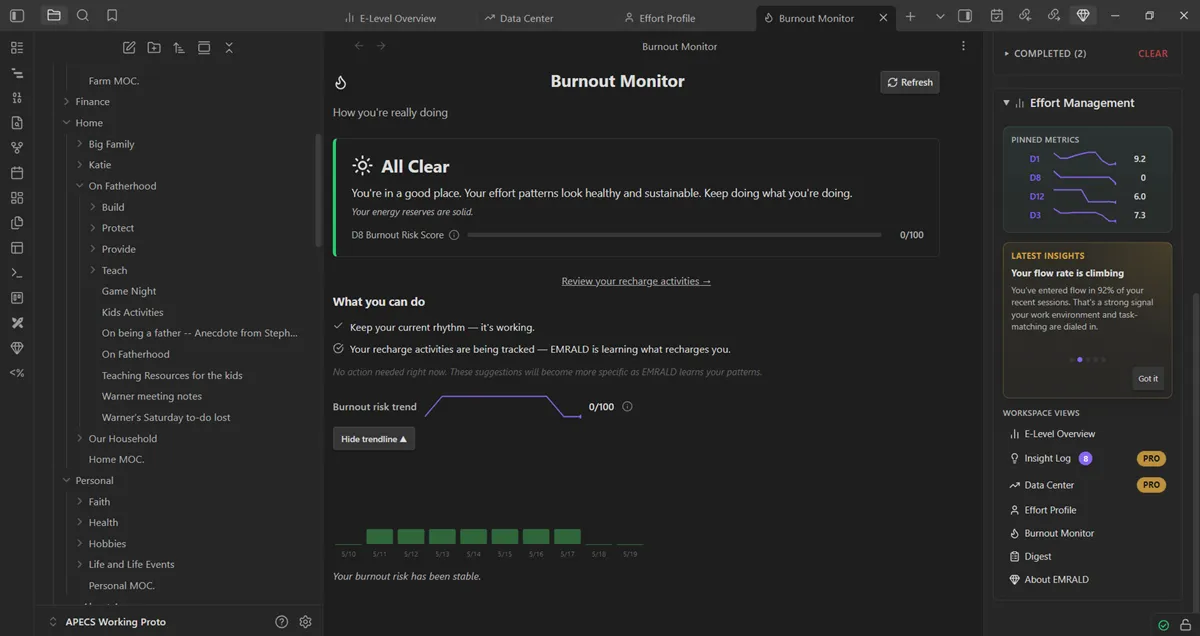Open the outgoing links icon in top bar

(1054, 16)
